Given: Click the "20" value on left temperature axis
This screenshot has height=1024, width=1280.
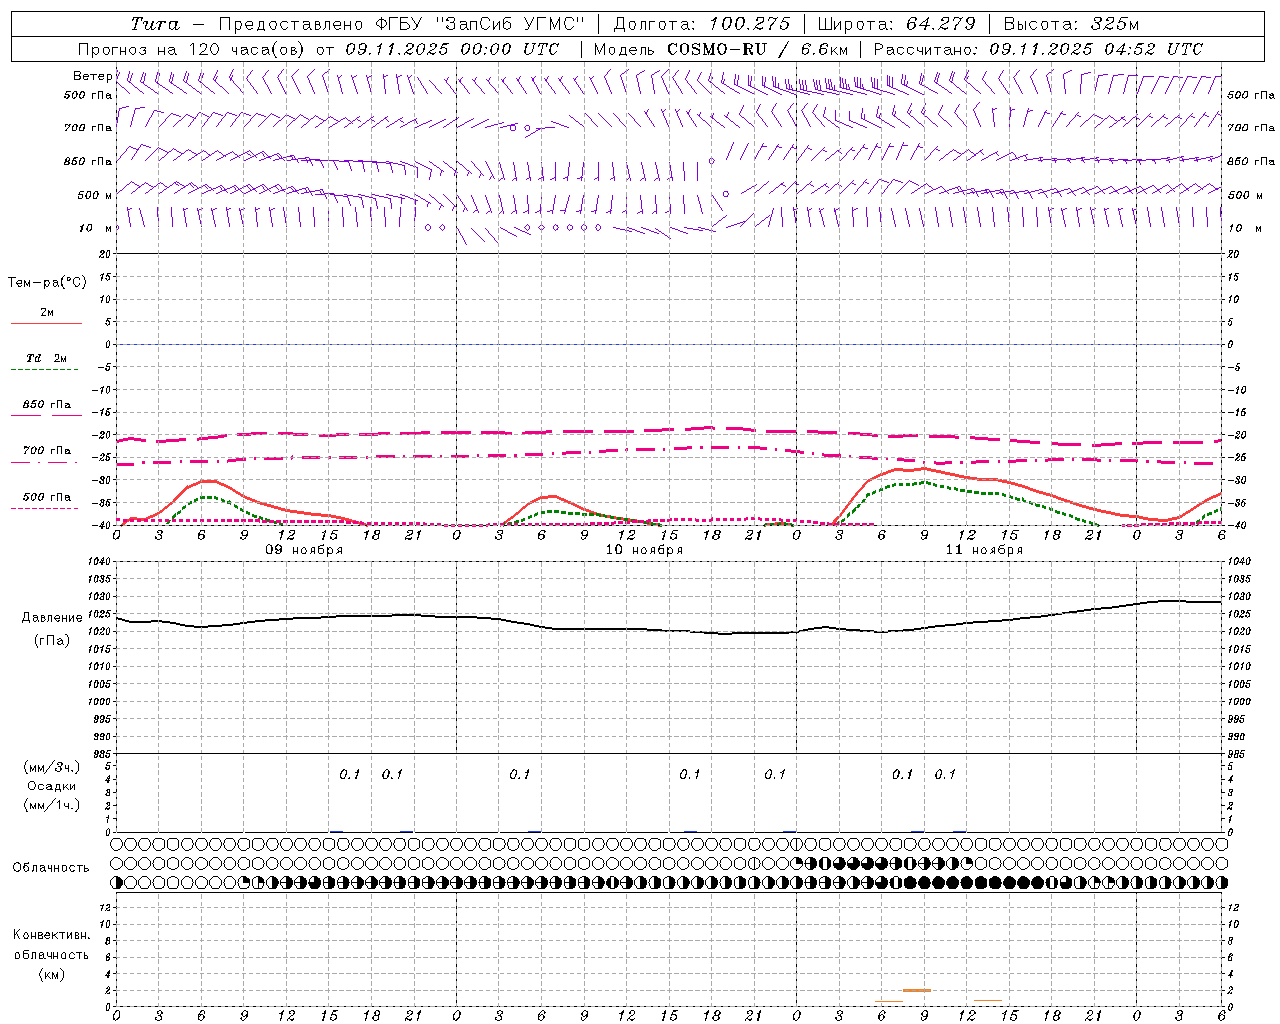Looking at the screenshot, I should (104, 254).
